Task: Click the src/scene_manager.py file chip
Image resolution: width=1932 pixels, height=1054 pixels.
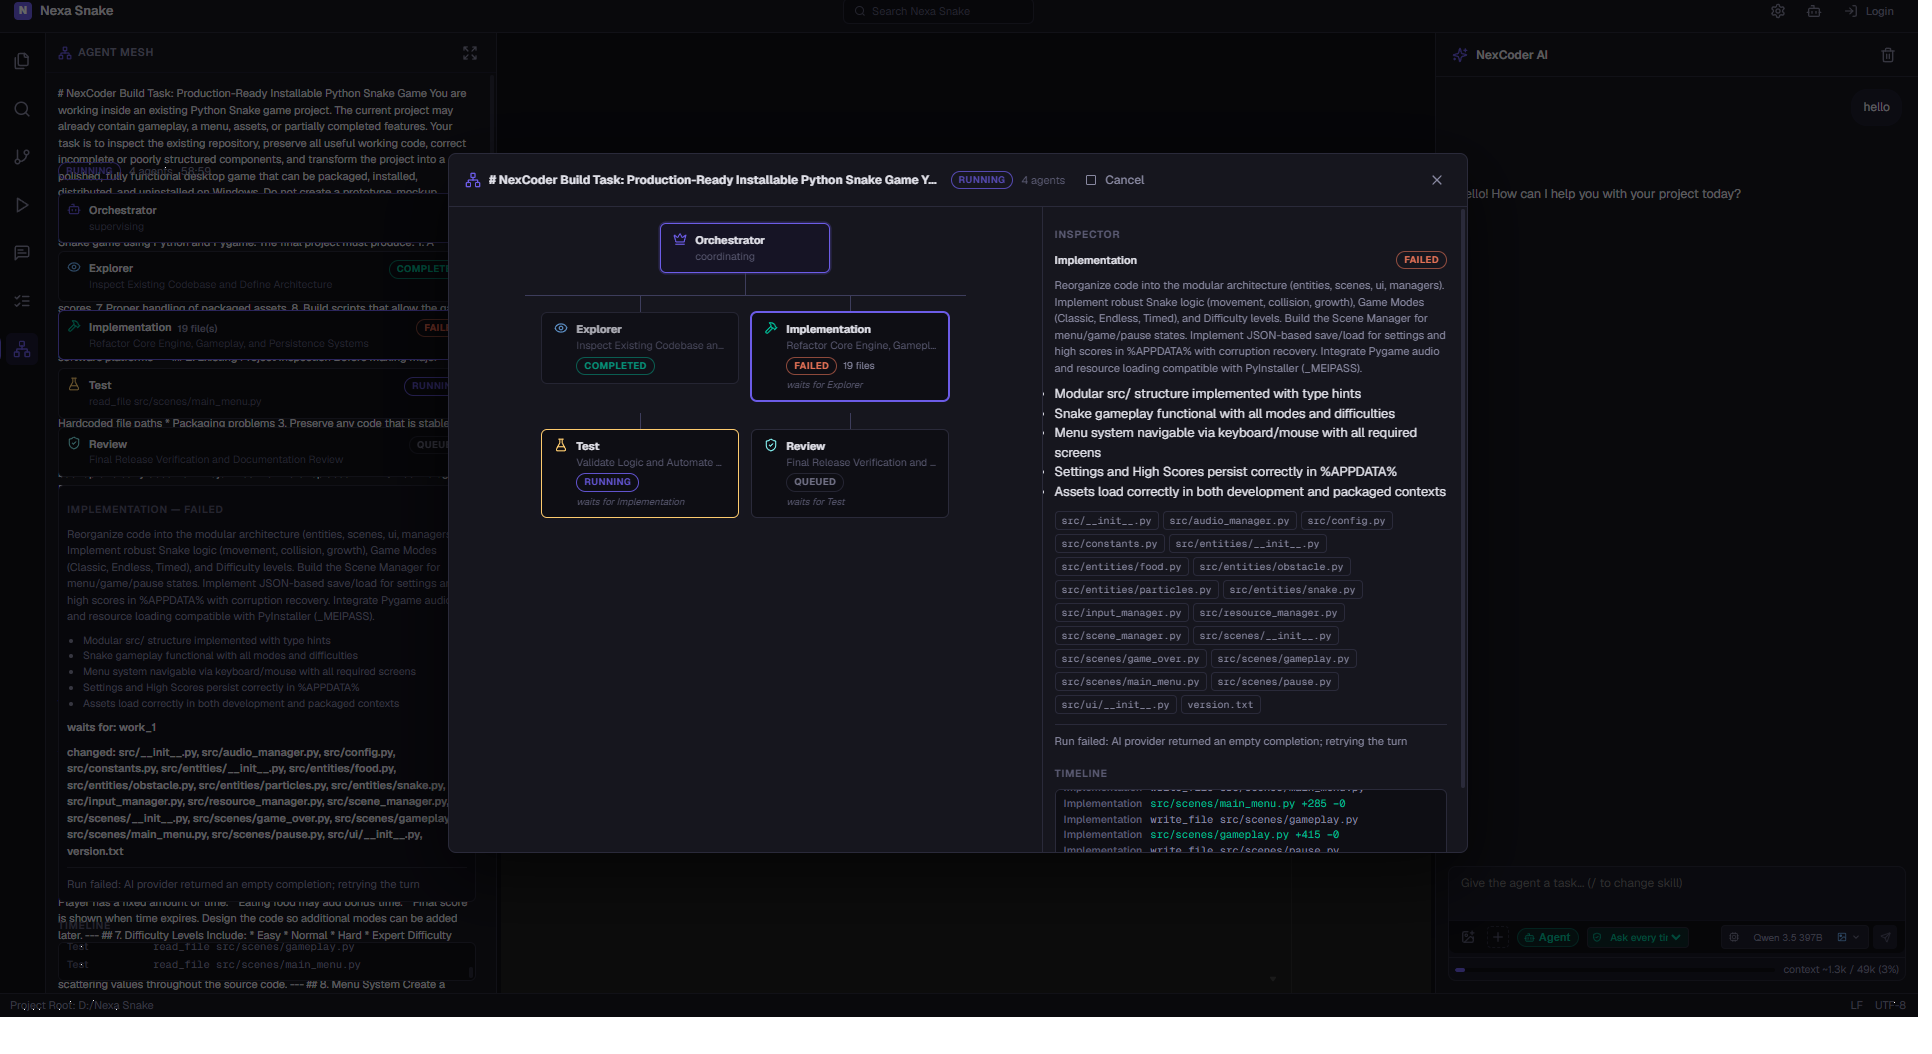Action: coord(1121,635)
